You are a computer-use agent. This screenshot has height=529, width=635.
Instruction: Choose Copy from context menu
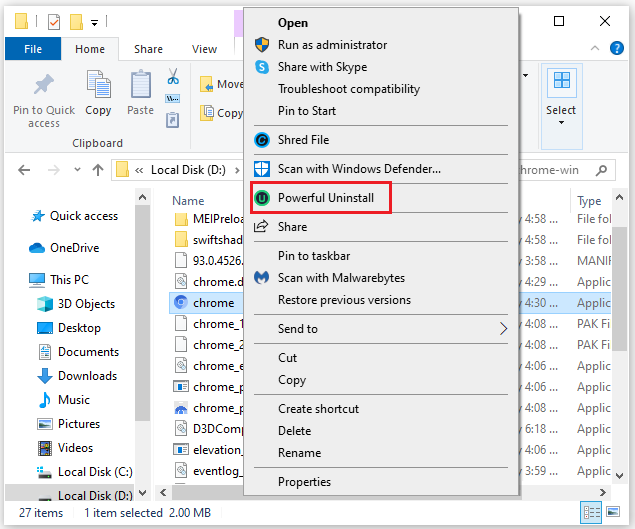[x=292, y=380]
